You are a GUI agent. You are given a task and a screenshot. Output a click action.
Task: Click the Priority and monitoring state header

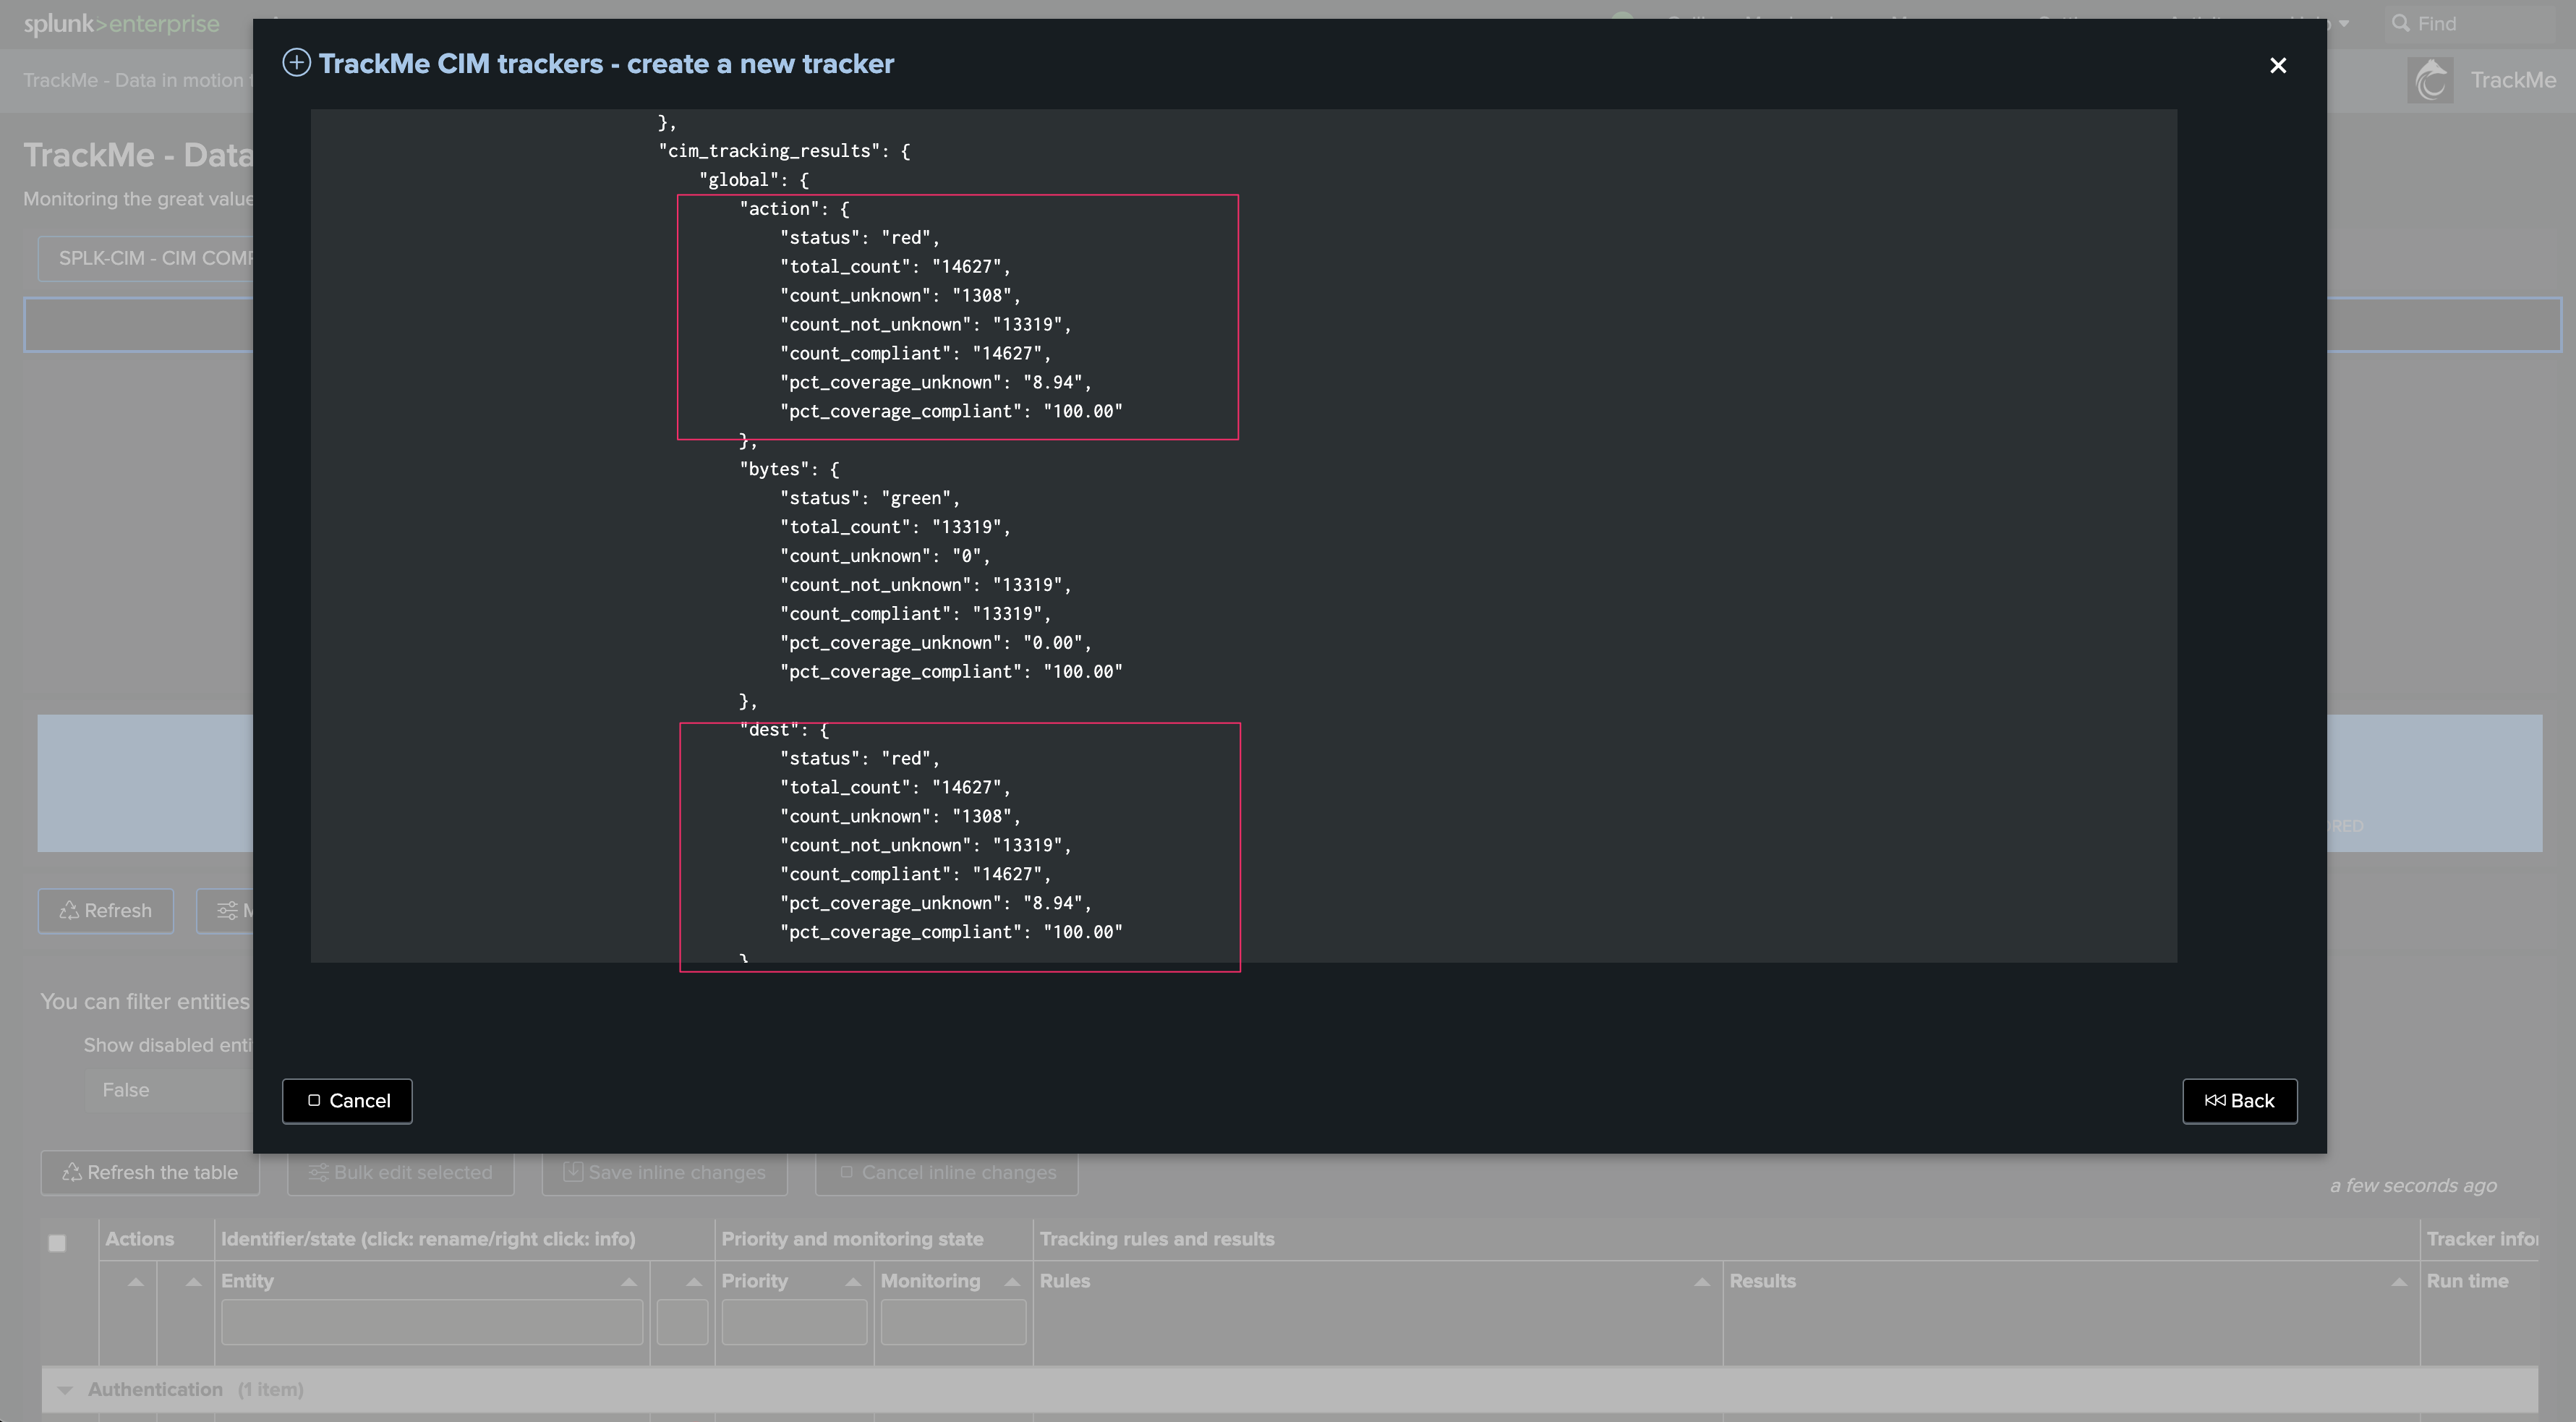[x=852, y=1239]
